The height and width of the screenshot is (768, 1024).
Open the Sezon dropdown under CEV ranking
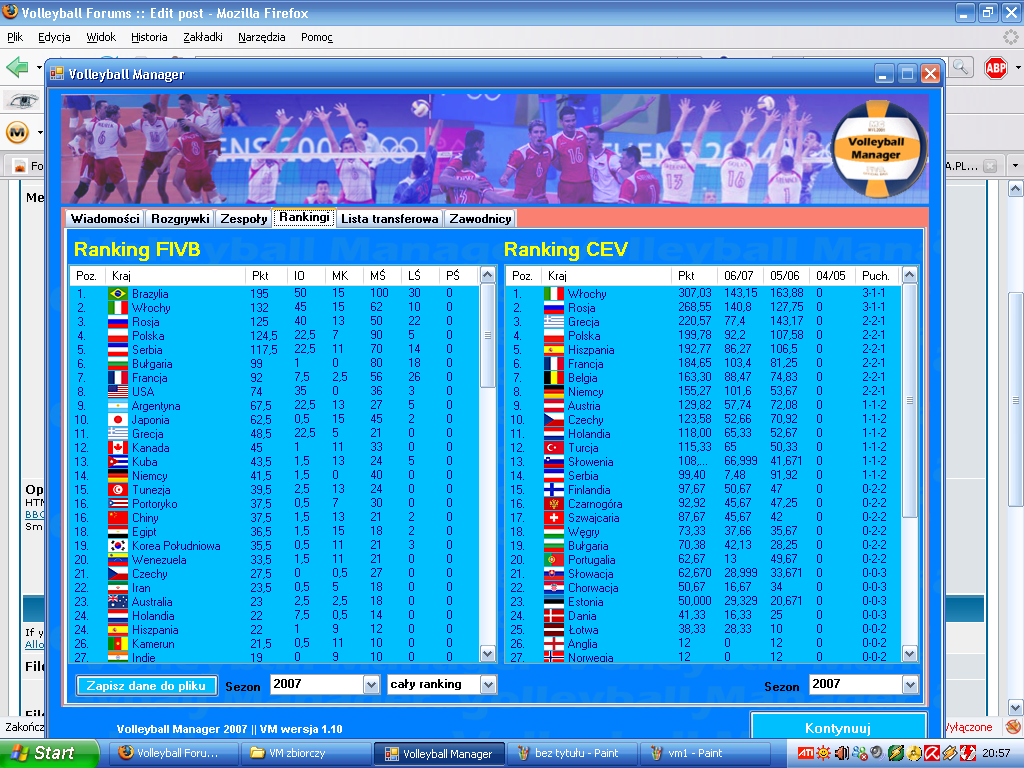910,684
